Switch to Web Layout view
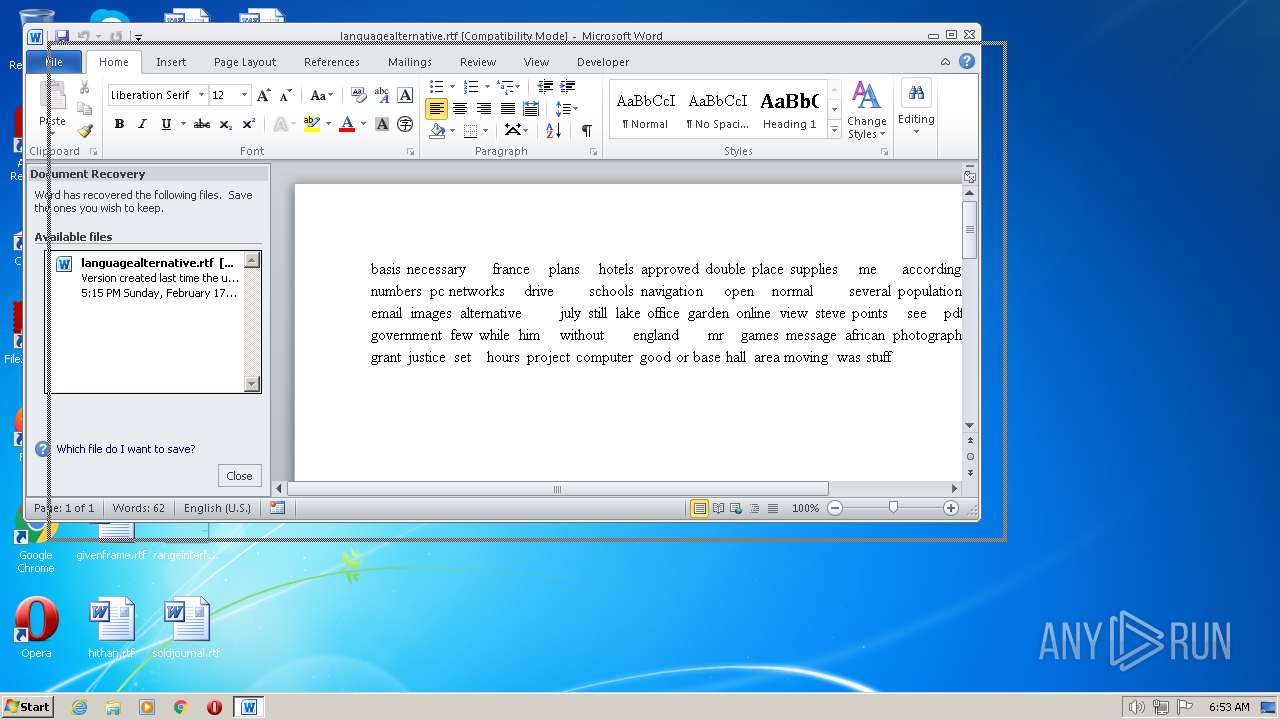 tap(736, 508)
